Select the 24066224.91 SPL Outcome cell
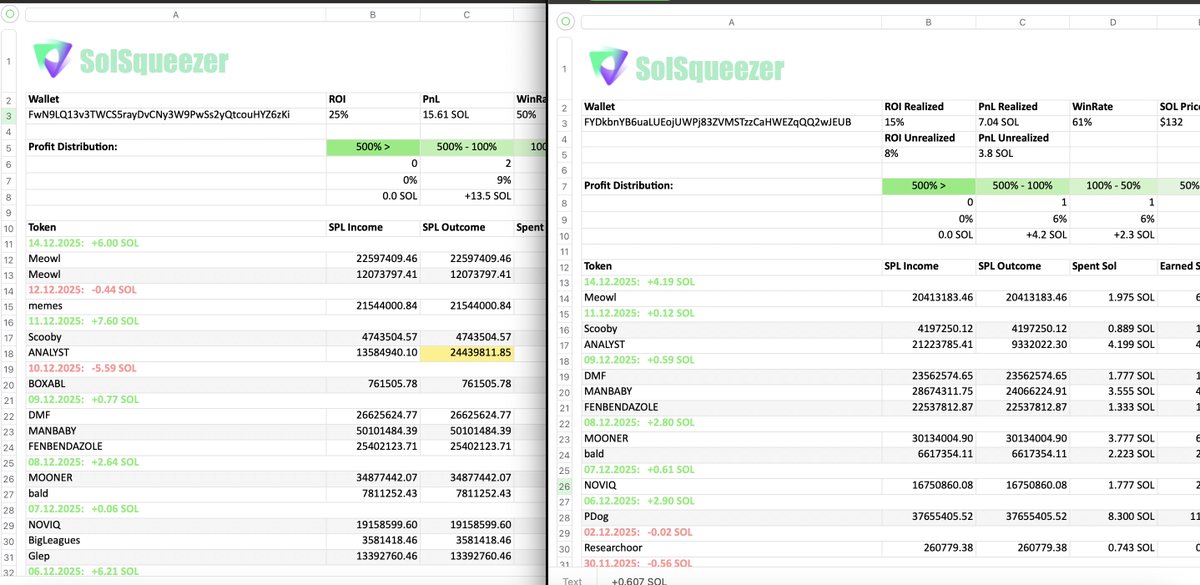This screenshot has height=585, width=1200. pyautogui.click(x=1021, y=392)
